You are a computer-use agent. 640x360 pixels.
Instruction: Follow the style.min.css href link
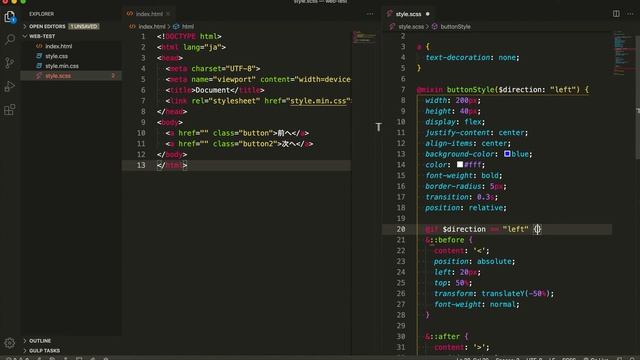[318, 101]
